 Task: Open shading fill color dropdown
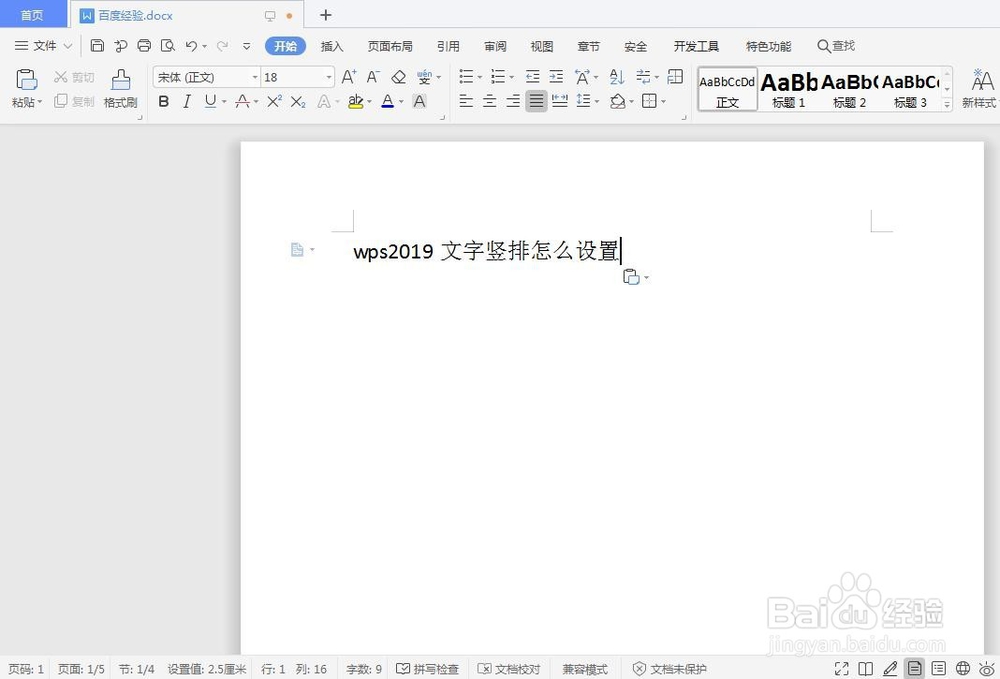pos(631,102)
